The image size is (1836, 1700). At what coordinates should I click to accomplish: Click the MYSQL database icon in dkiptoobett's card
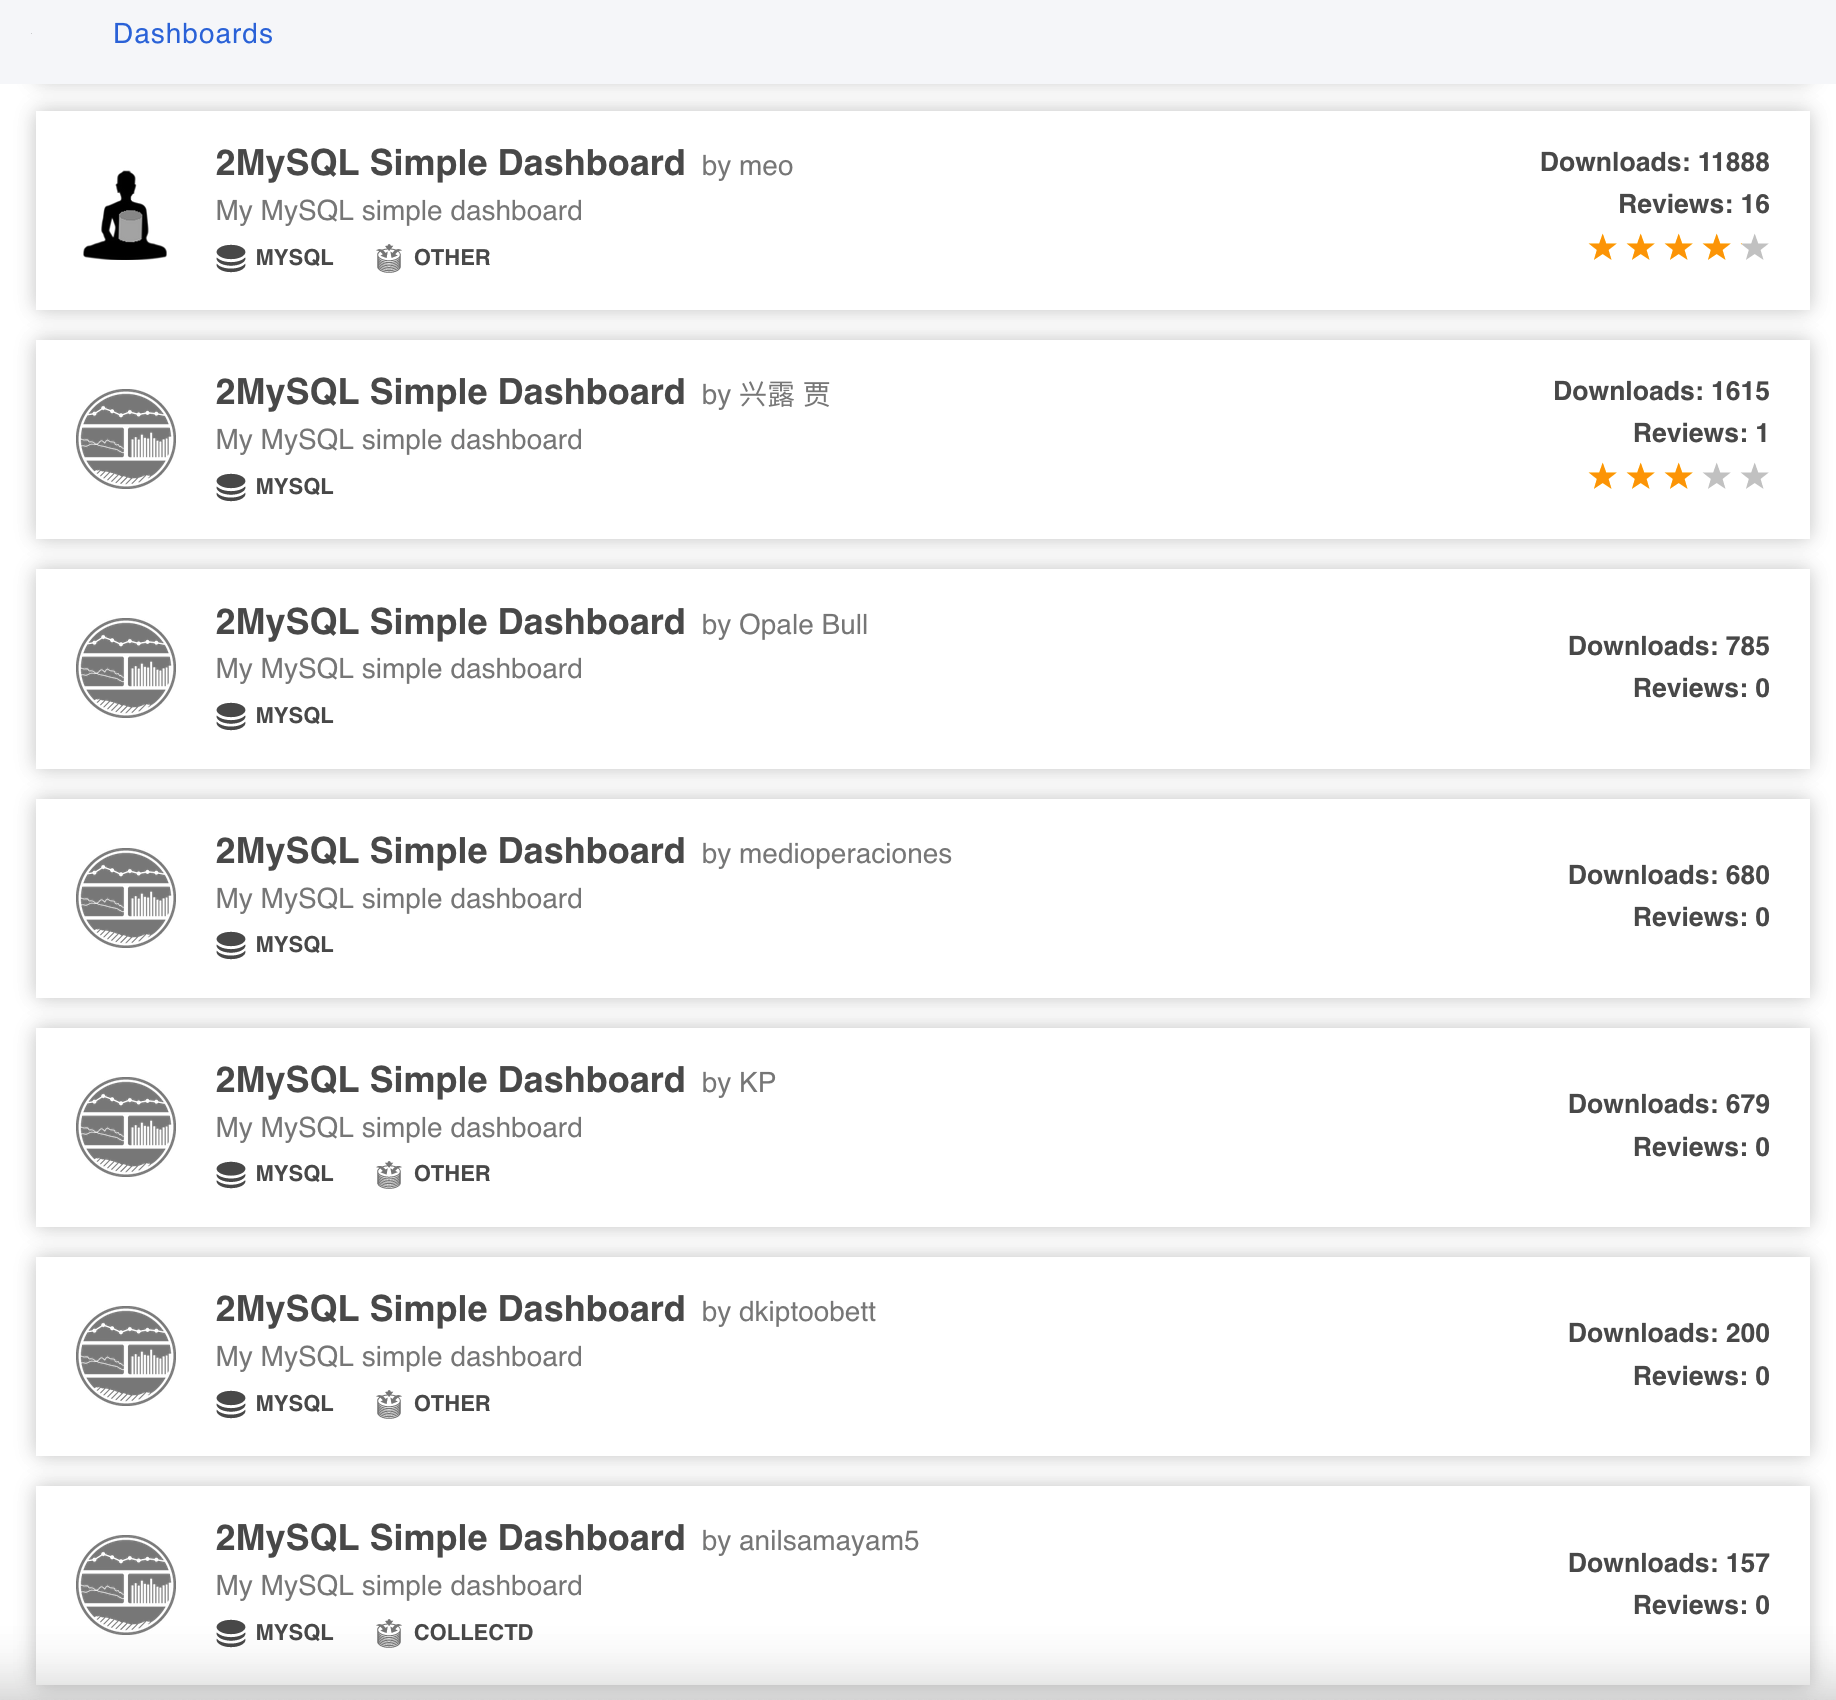click(231, 1404)
